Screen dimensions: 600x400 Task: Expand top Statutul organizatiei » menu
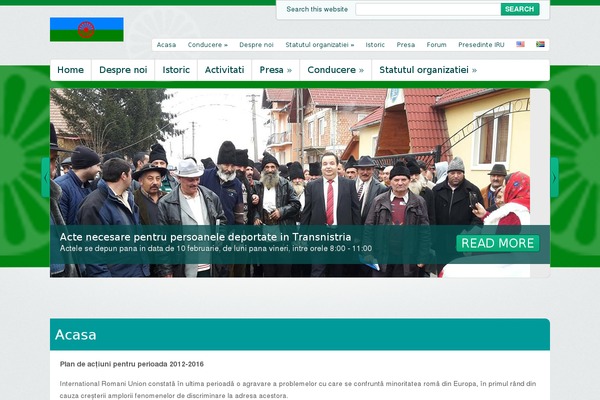320,45
